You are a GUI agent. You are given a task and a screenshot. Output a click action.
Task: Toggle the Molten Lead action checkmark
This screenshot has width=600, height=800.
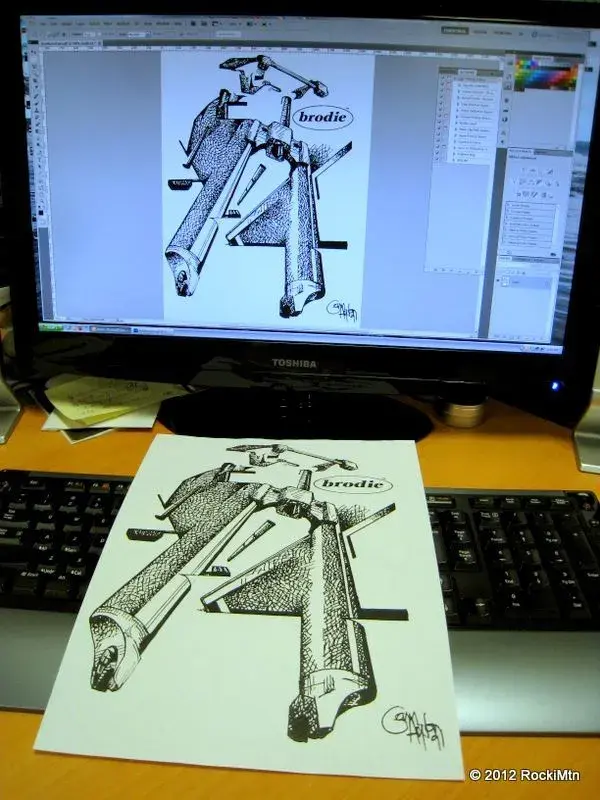(439, 122)
